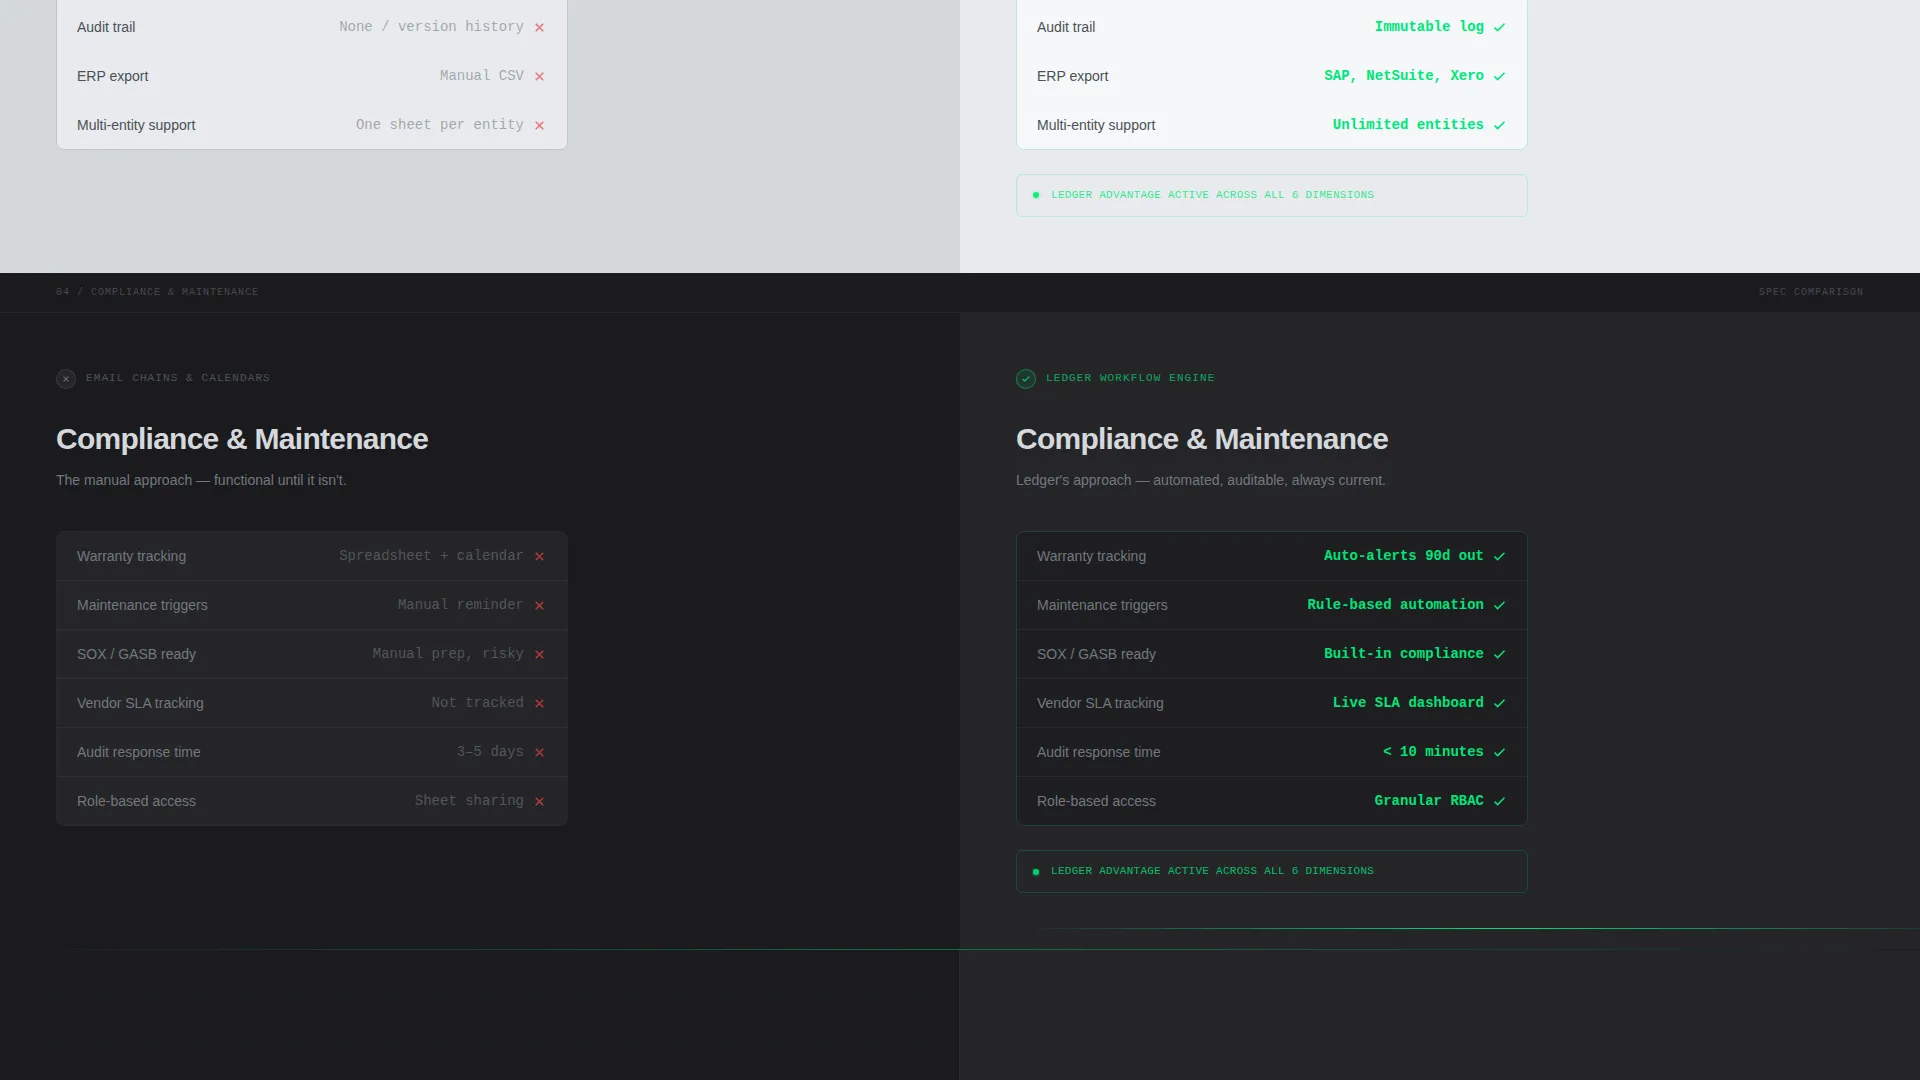This screenshot has height=1080, width=1920.
Task: Click 'Warranty tracking' label in the manual table
Action: (x=131, y=556)
